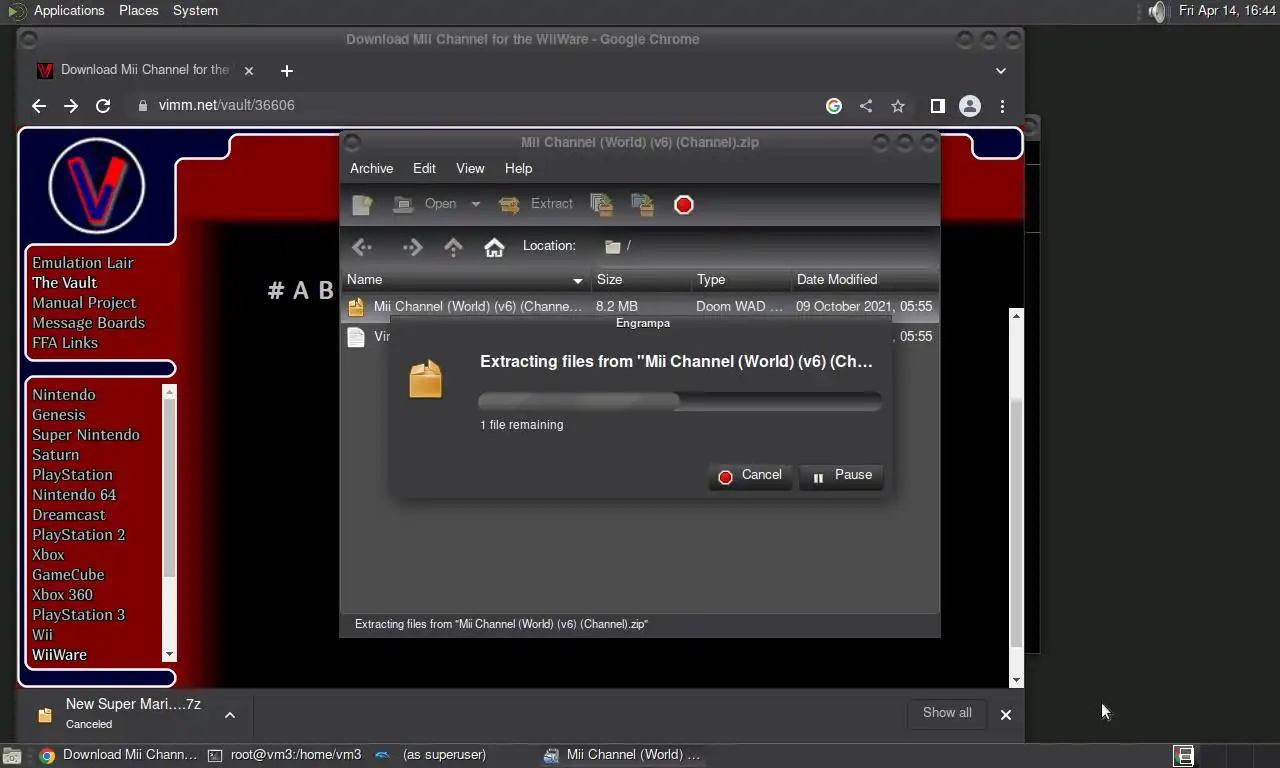Click the systems list scroll-down arrow
The height and width of the screenshot is (768, 1280).
click(169, 654)
